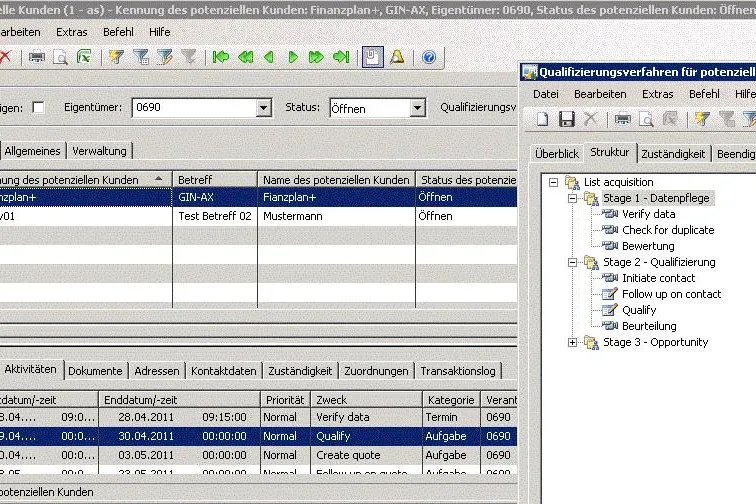Screen dimensions: 756x504
Task: Open Bearbeiten menu in Qualifizierungsverfahren window
Action: coord(600,94)
